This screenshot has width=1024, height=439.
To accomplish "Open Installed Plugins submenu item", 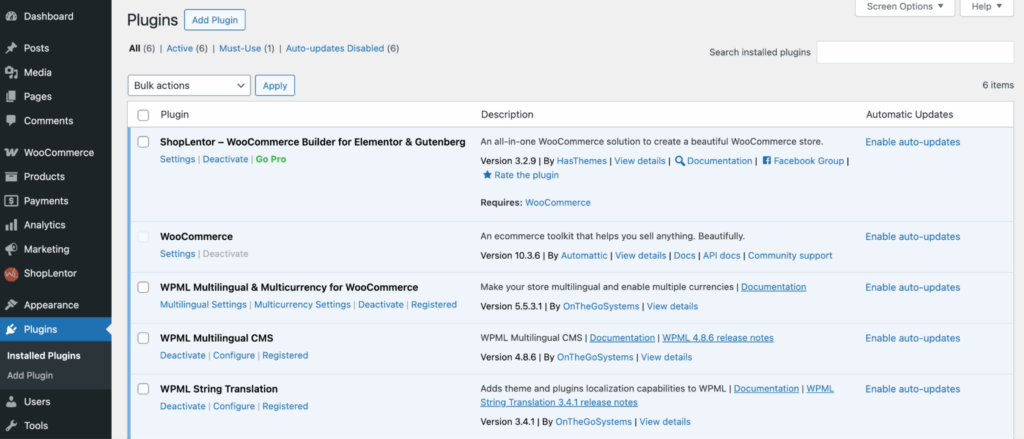I will pyautogui.click(x=44, y=356).
